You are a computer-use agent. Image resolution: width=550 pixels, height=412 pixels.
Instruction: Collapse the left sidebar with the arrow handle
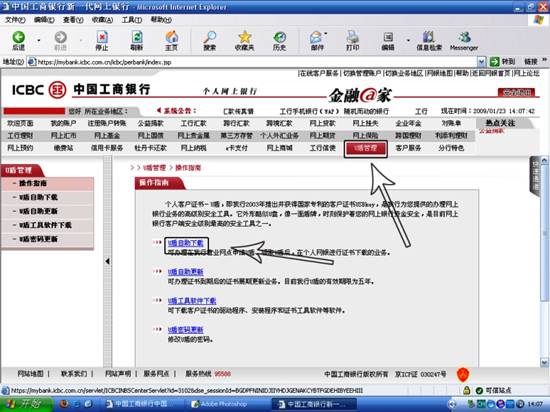coord(107,261)
